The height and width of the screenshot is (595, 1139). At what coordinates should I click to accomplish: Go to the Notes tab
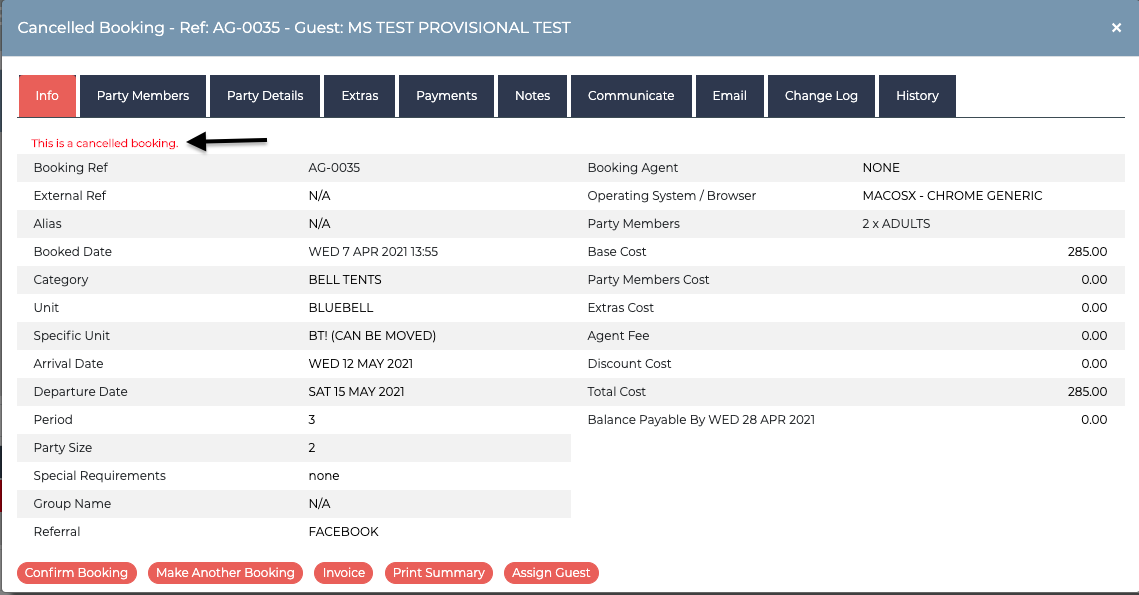point(532,96)
